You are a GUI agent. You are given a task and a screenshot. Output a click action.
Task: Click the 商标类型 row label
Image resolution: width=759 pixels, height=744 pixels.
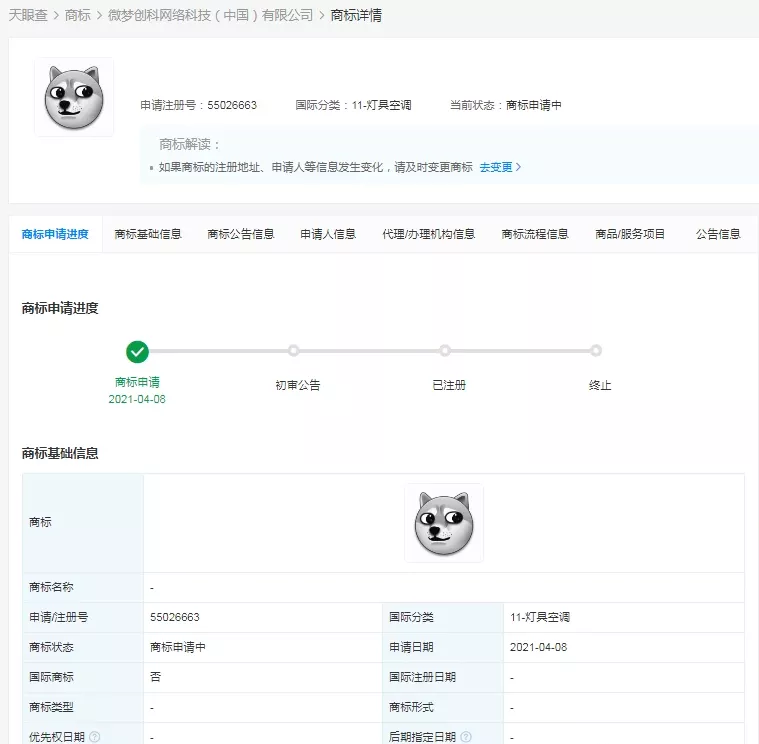point(51,707)
